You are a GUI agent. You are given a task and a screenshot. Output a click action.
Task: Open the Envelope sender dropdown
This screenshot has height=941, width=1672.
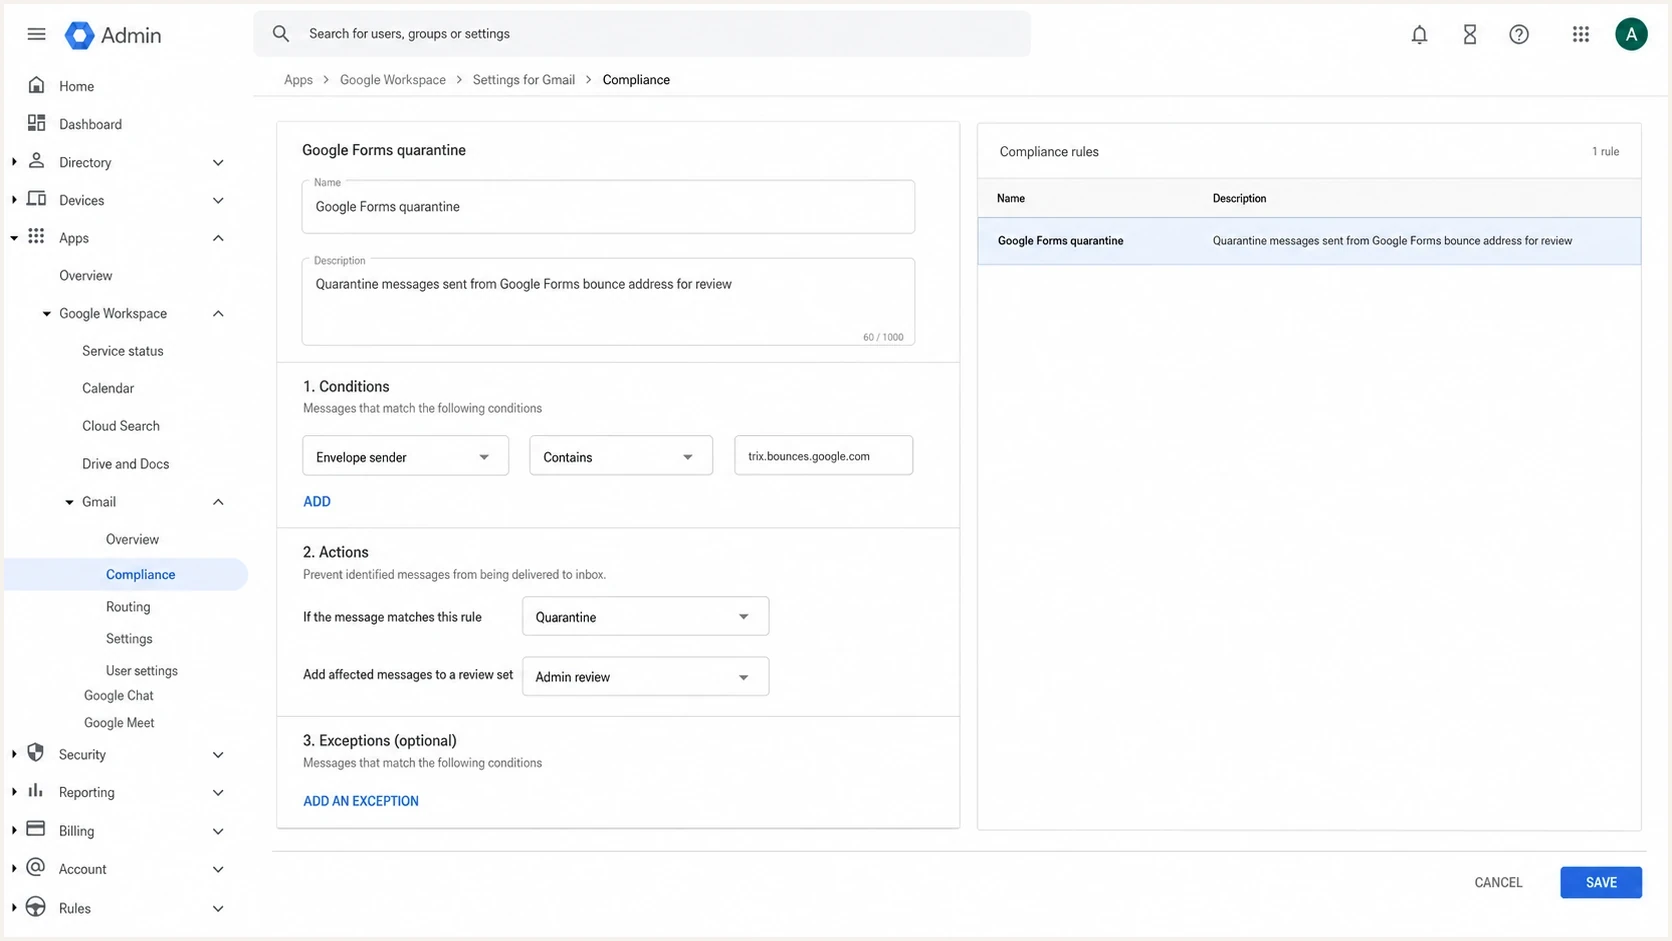[x=405, y=456]
